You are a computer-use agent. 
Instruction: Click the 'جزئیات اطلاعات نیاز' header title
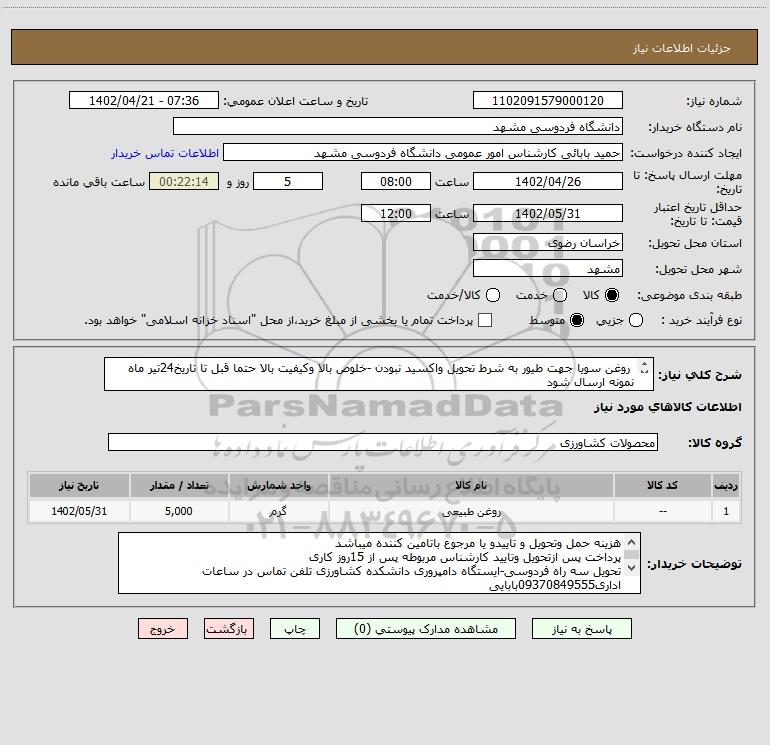coord(682,48)
